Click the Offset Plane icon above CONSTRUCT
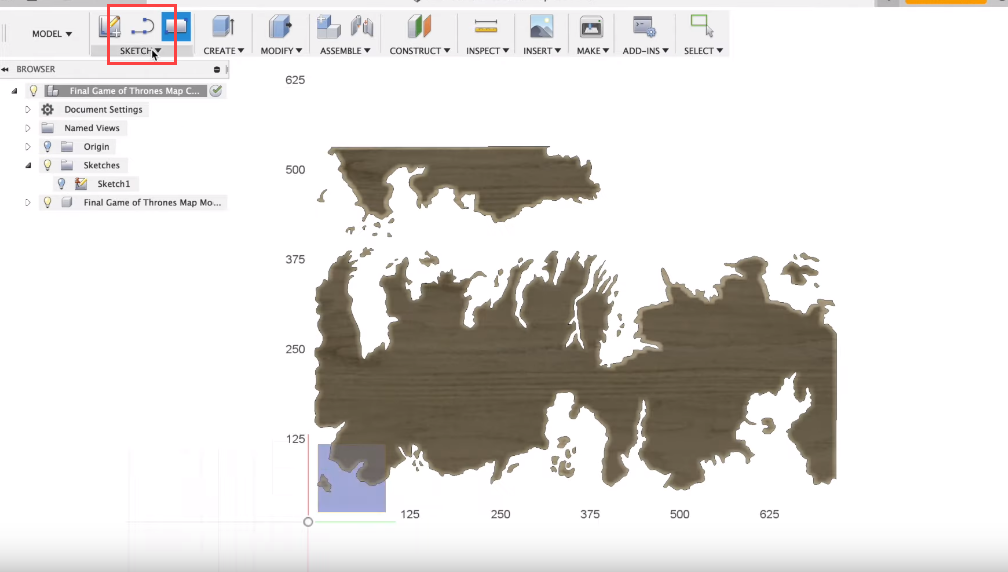Screen dimensions: 1008x572 419,26
